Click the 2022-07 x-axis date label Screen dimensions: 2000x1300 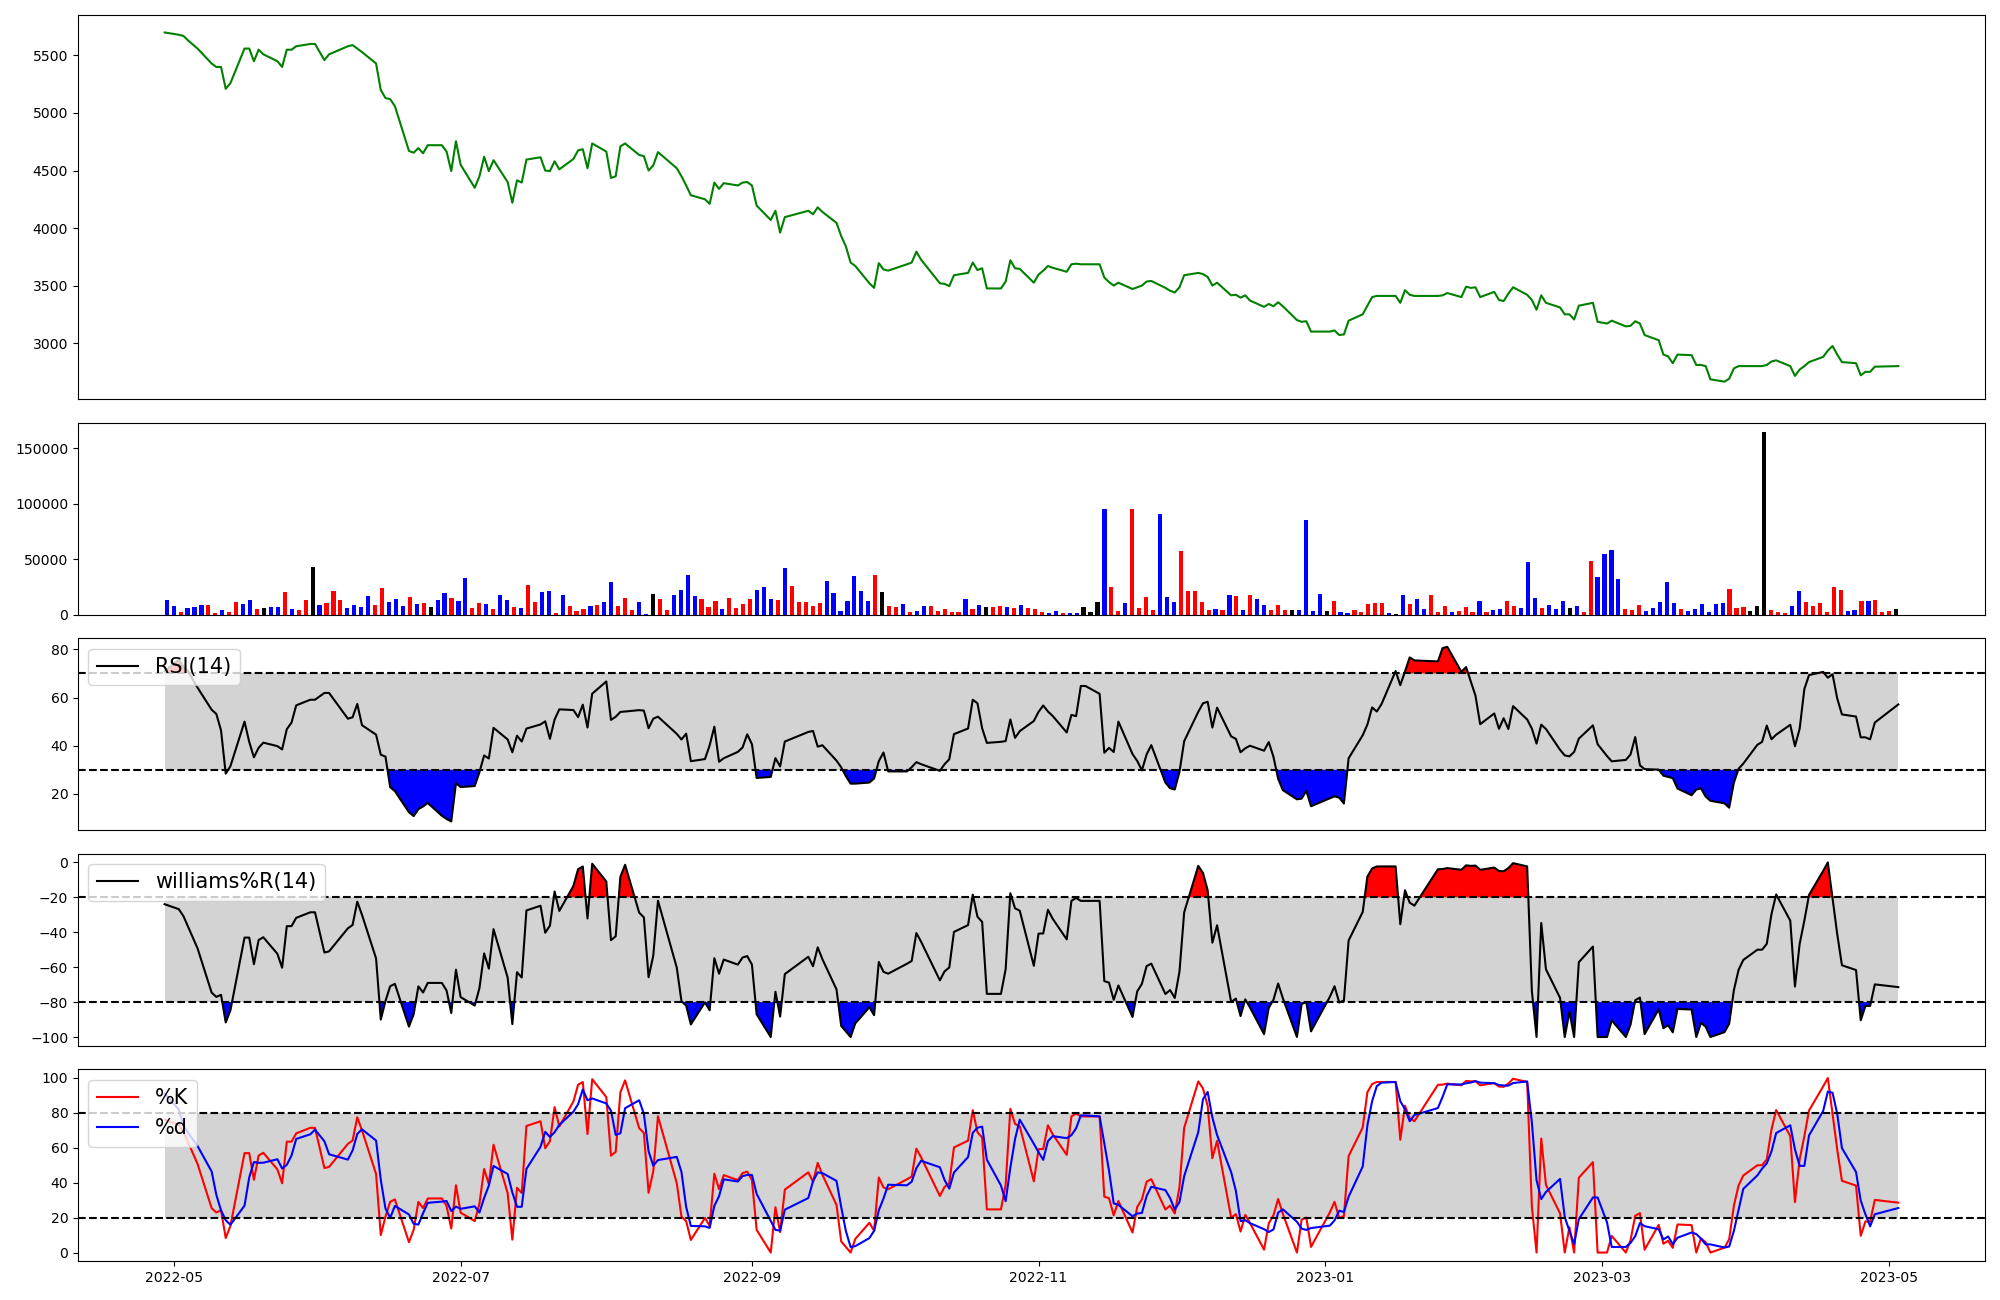point(461,1277)
